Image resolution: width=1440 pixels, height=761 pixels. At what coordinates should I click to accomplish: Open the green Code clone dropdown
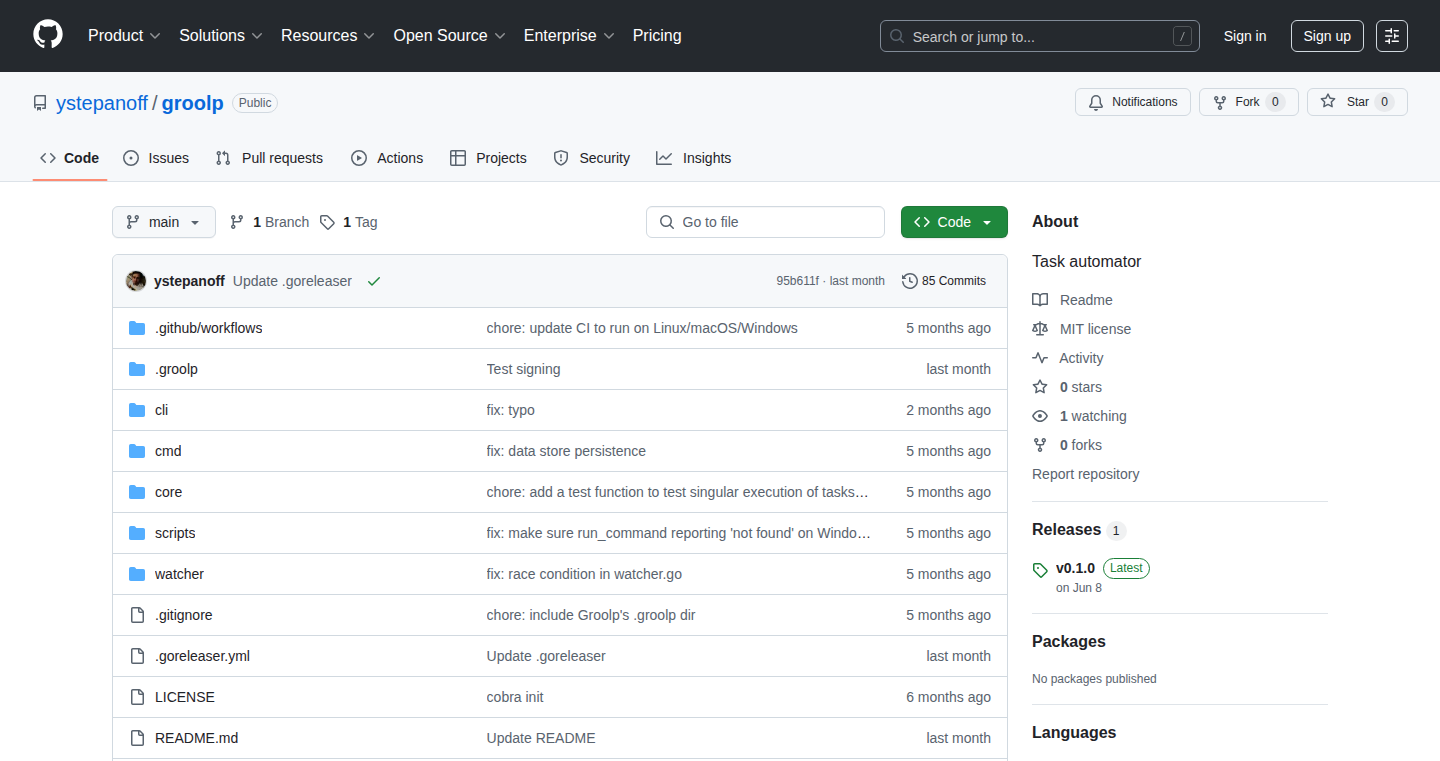point(954,222)
